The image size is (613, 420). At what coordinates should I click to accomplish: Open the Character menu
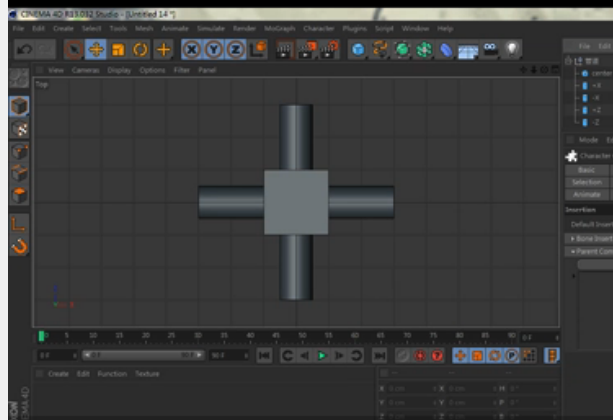click(x=319, y=29)
